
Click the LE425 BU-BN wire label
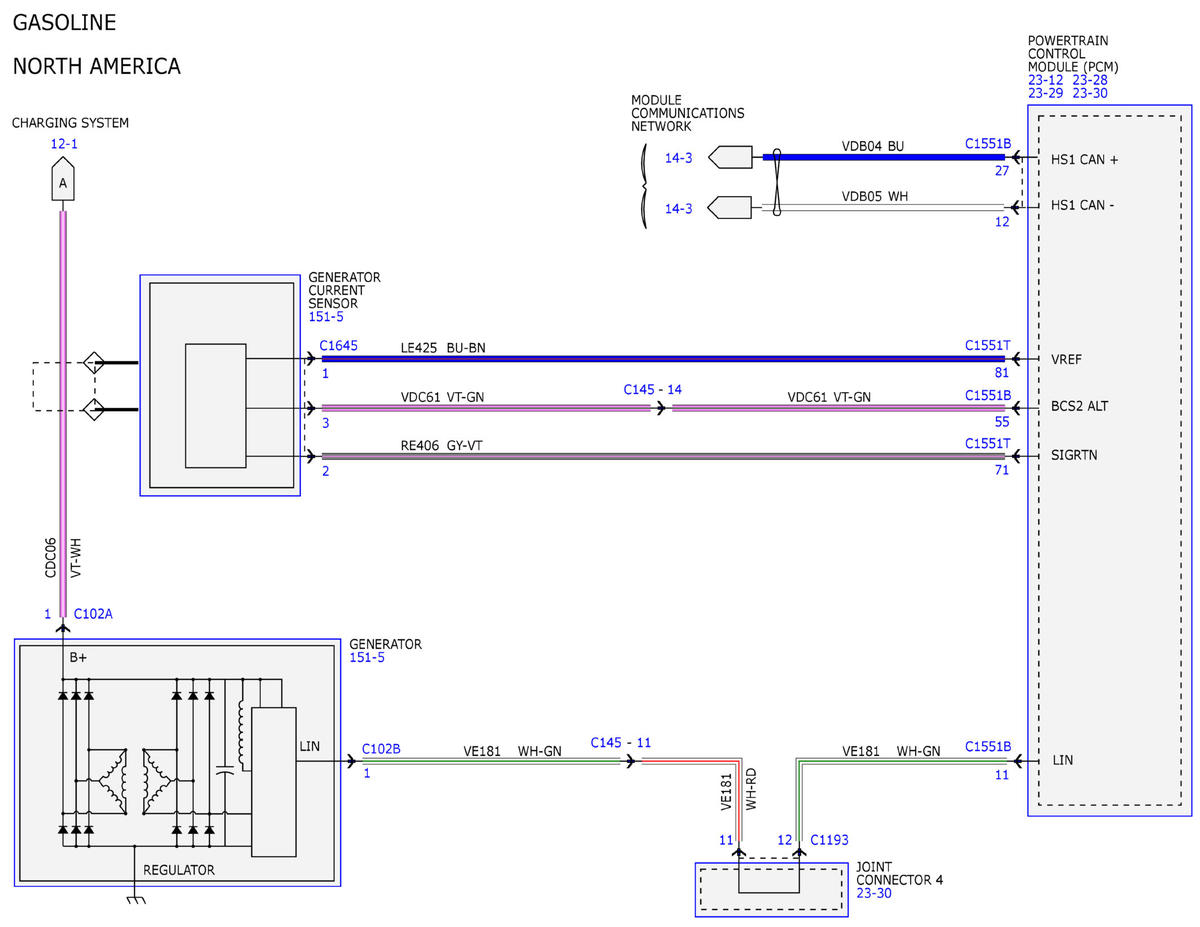[x=443, y=346]
